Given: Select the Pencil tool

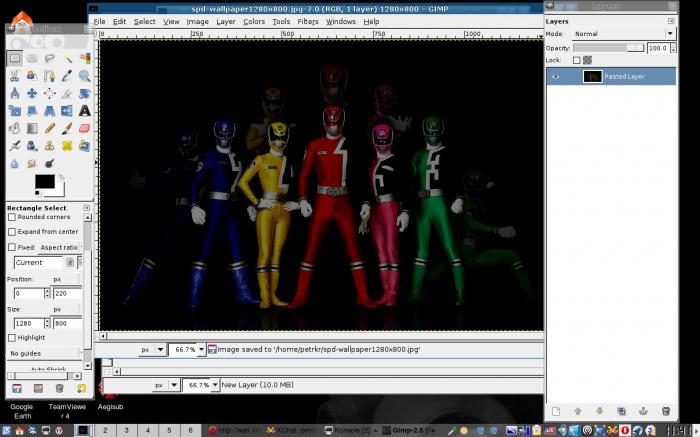Looking at the screenshot, I should coord(50,128).
